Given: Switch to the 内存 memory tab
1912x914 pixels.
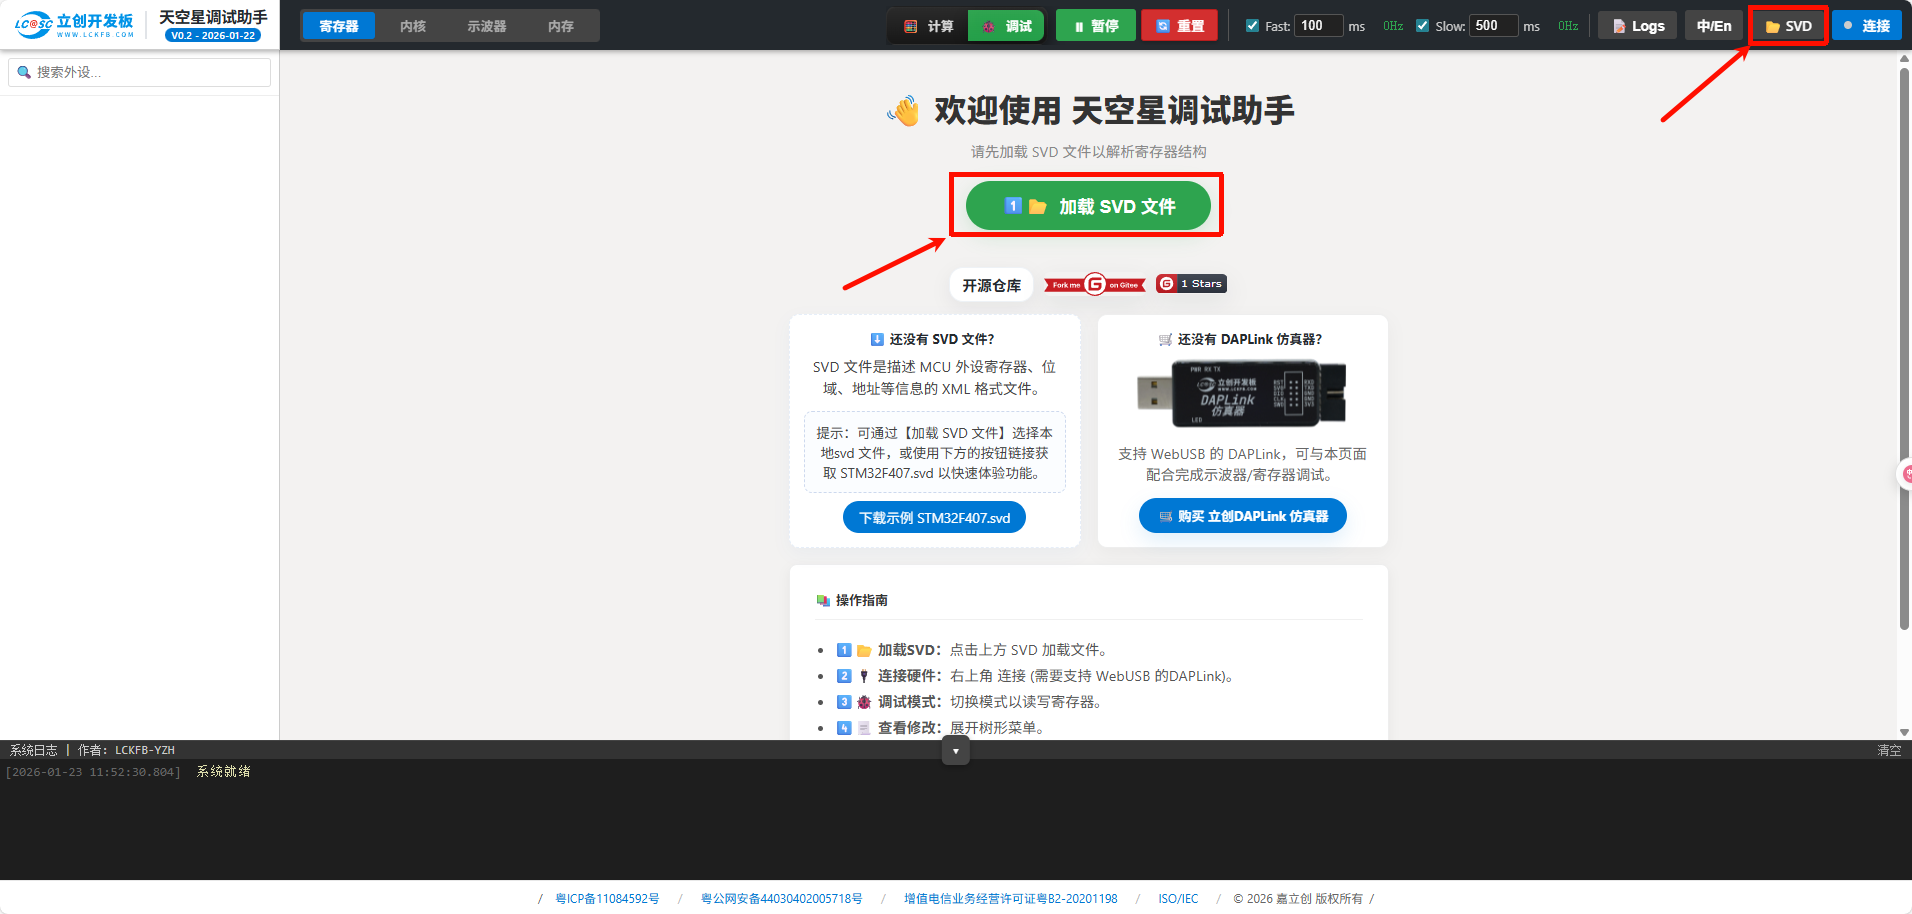Looking at the screenshot, I should [560, 25].
